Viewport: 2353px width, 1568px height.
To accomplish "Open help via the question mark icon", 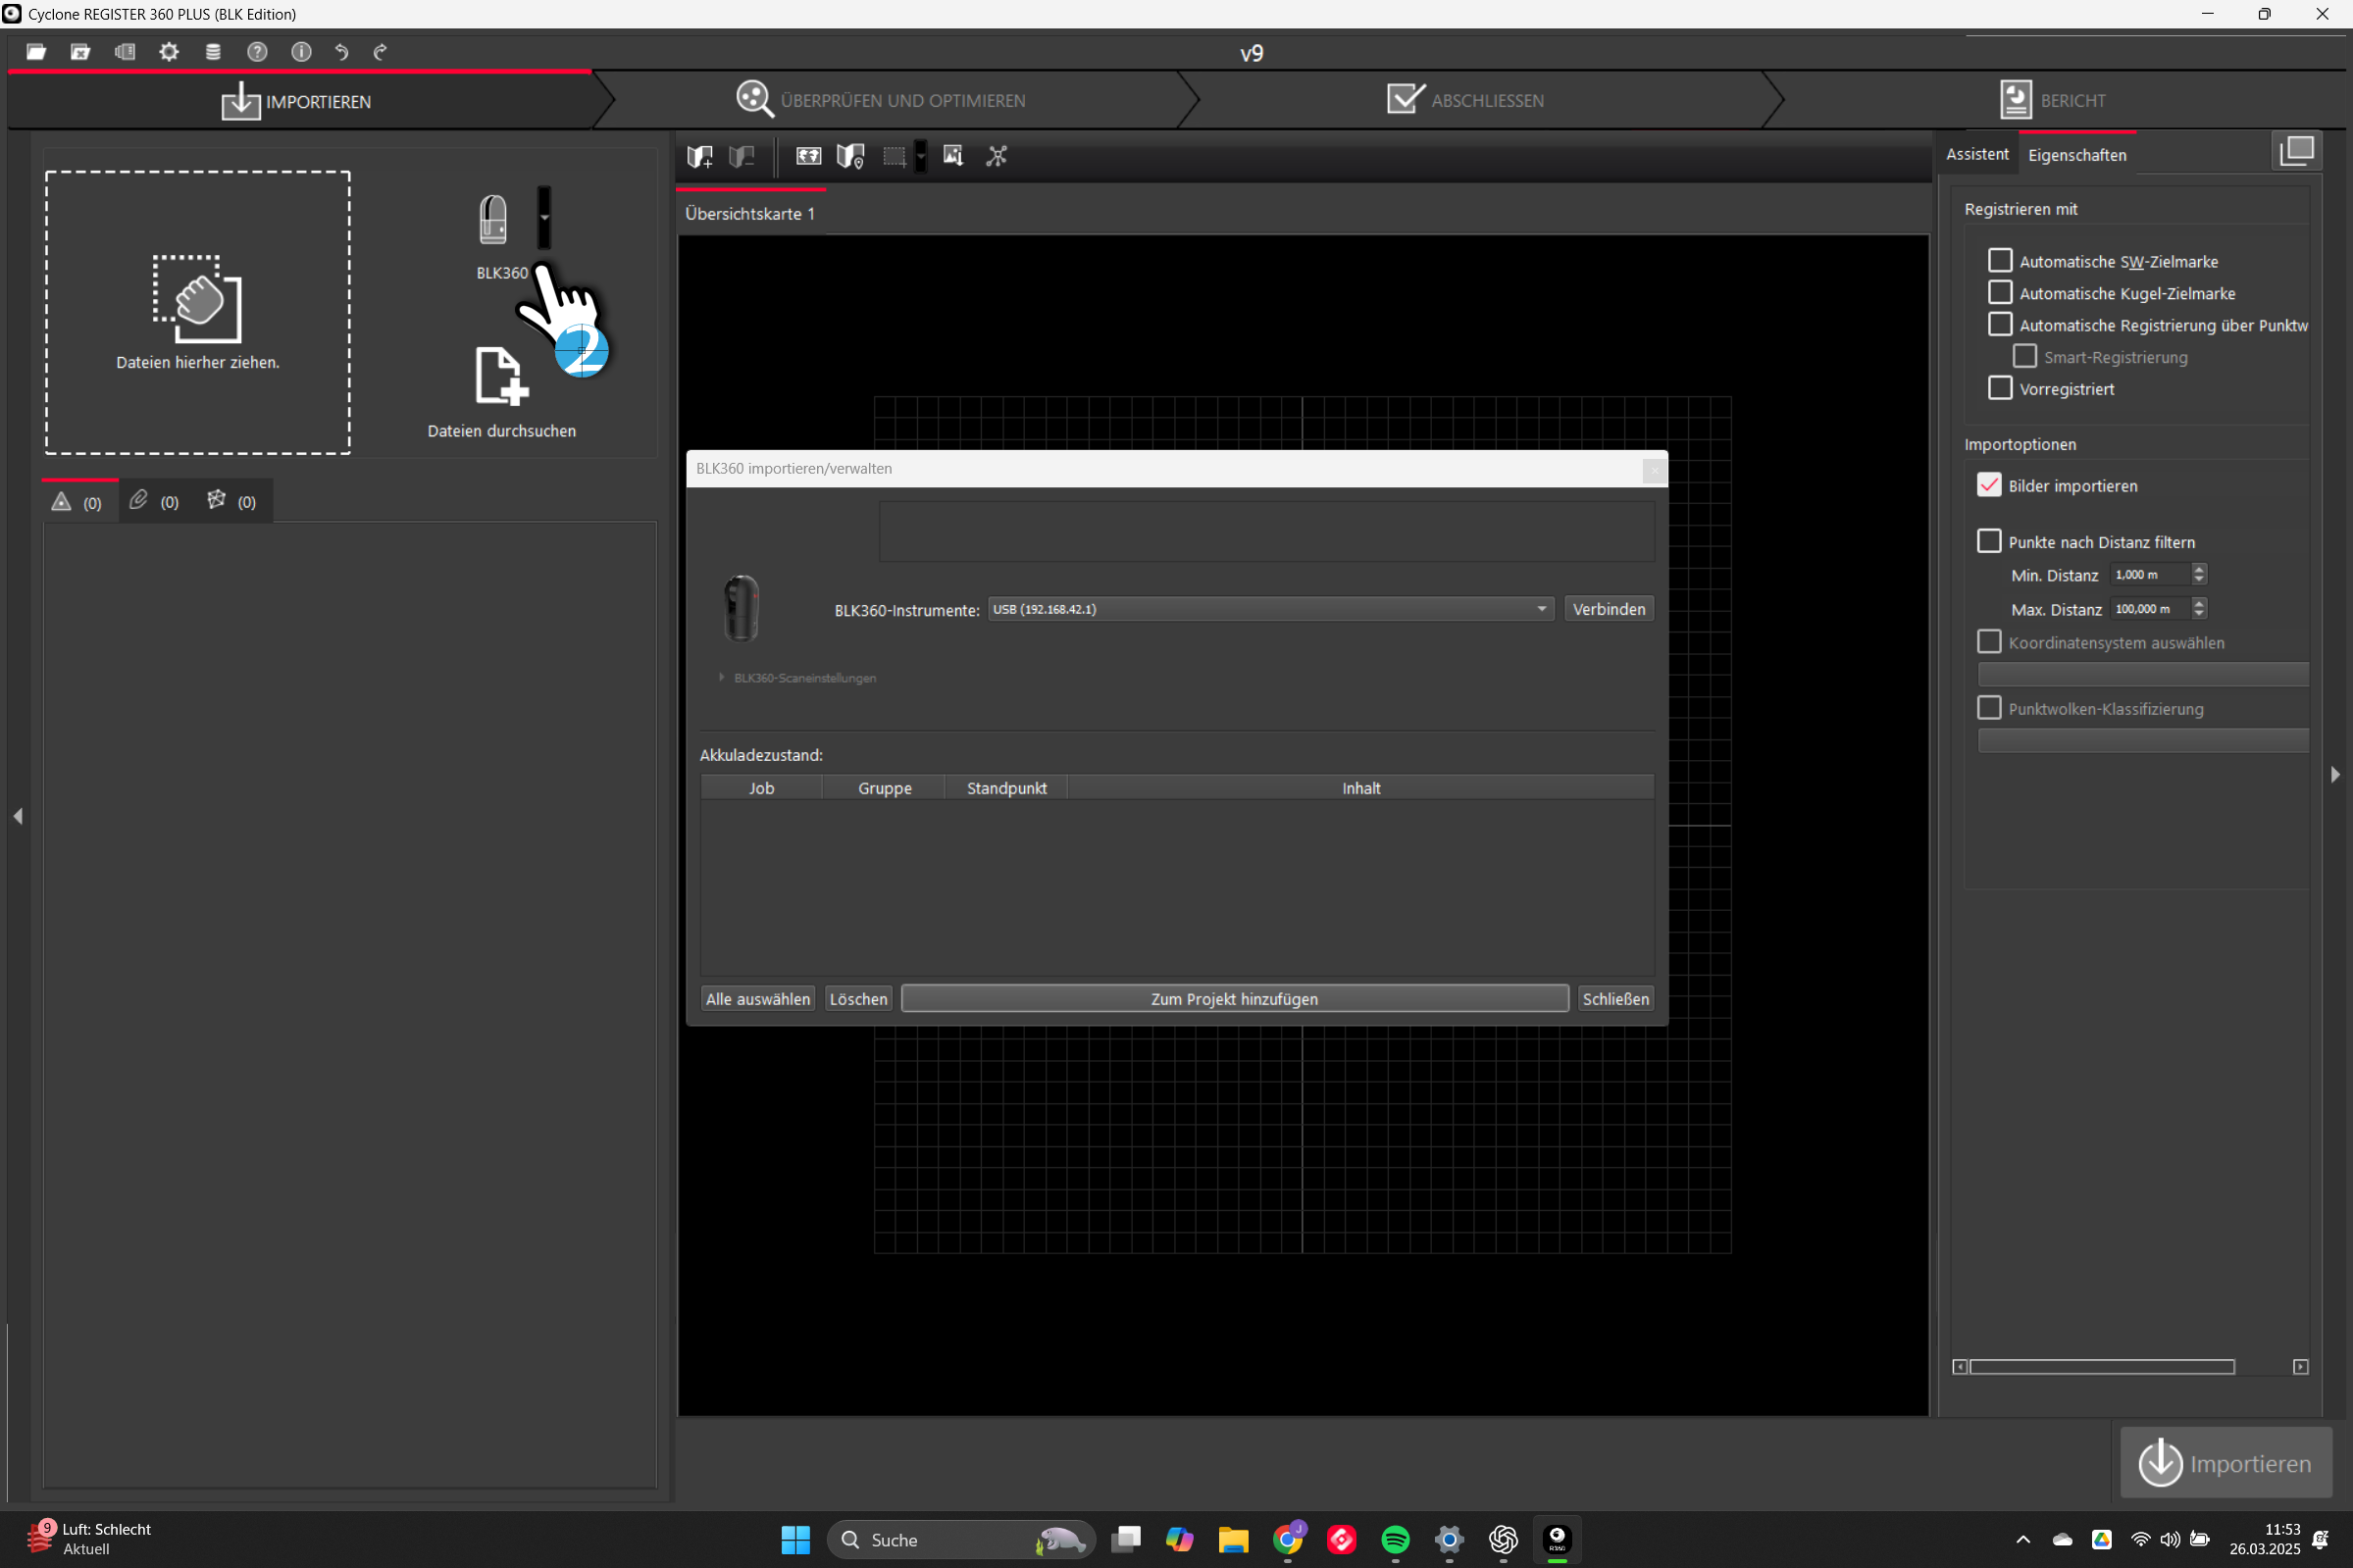I will [x=257, y=52].
